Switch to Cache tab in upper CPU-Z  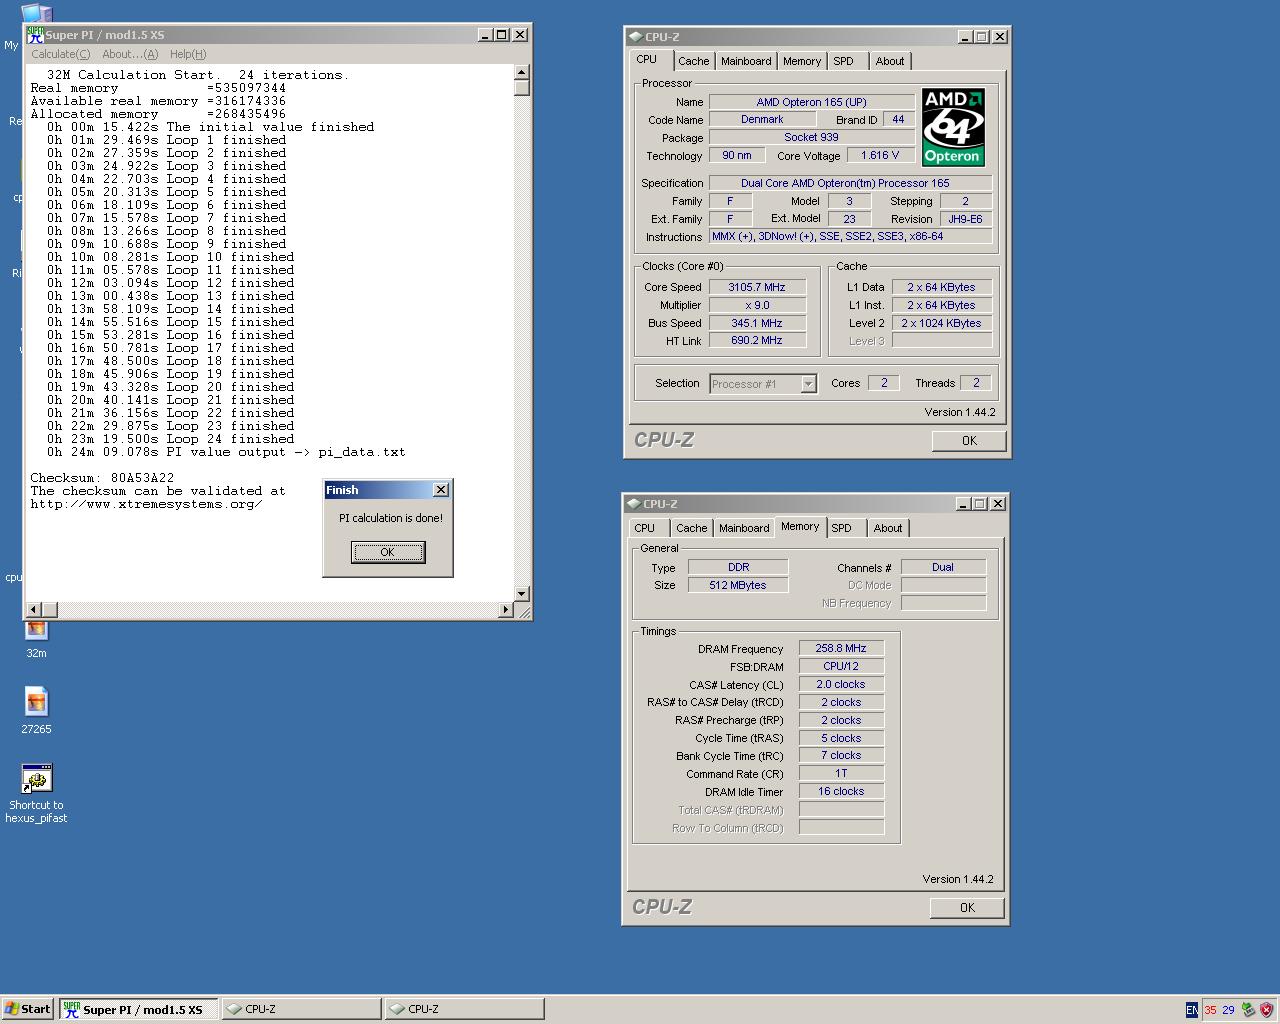pos(693,61)
